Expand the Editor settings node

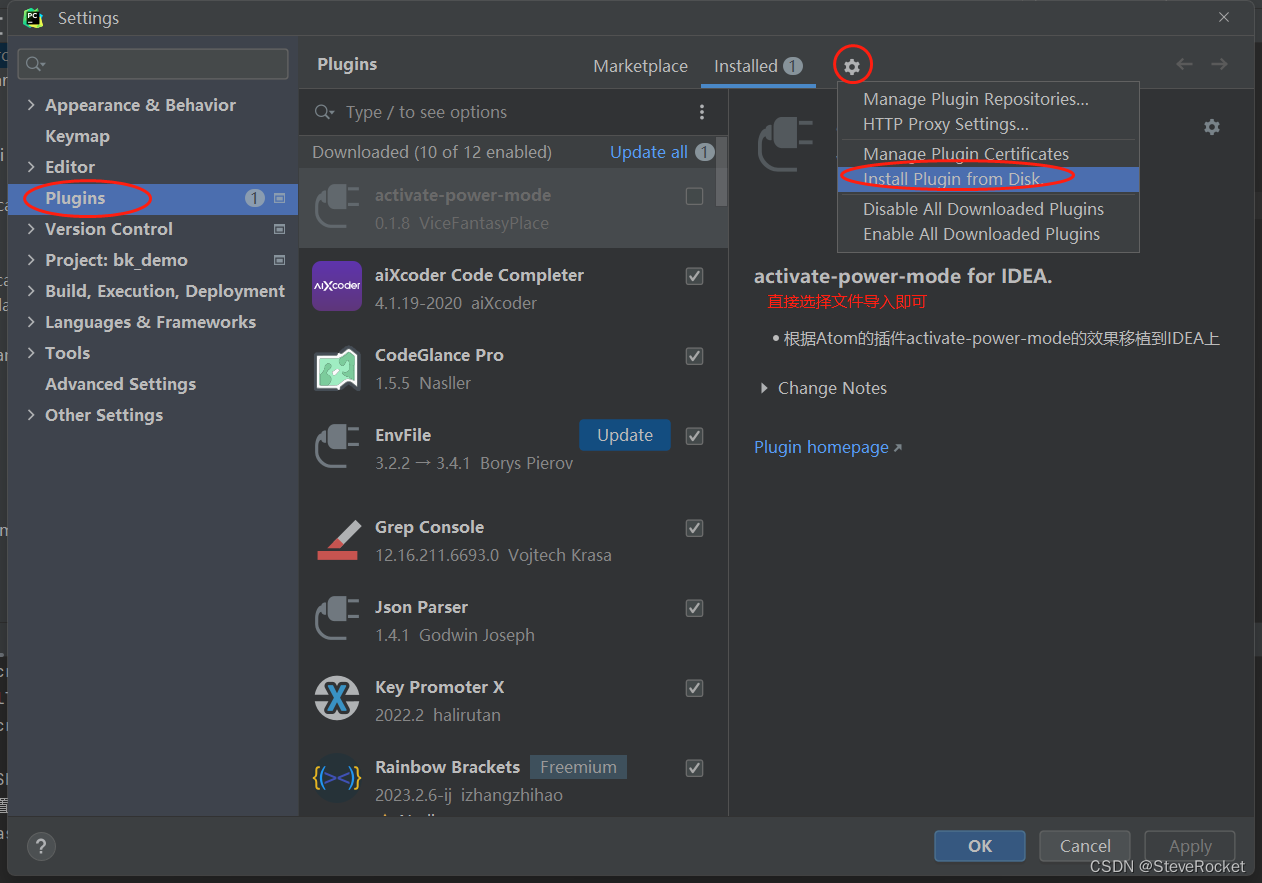[x=31, y=167]
